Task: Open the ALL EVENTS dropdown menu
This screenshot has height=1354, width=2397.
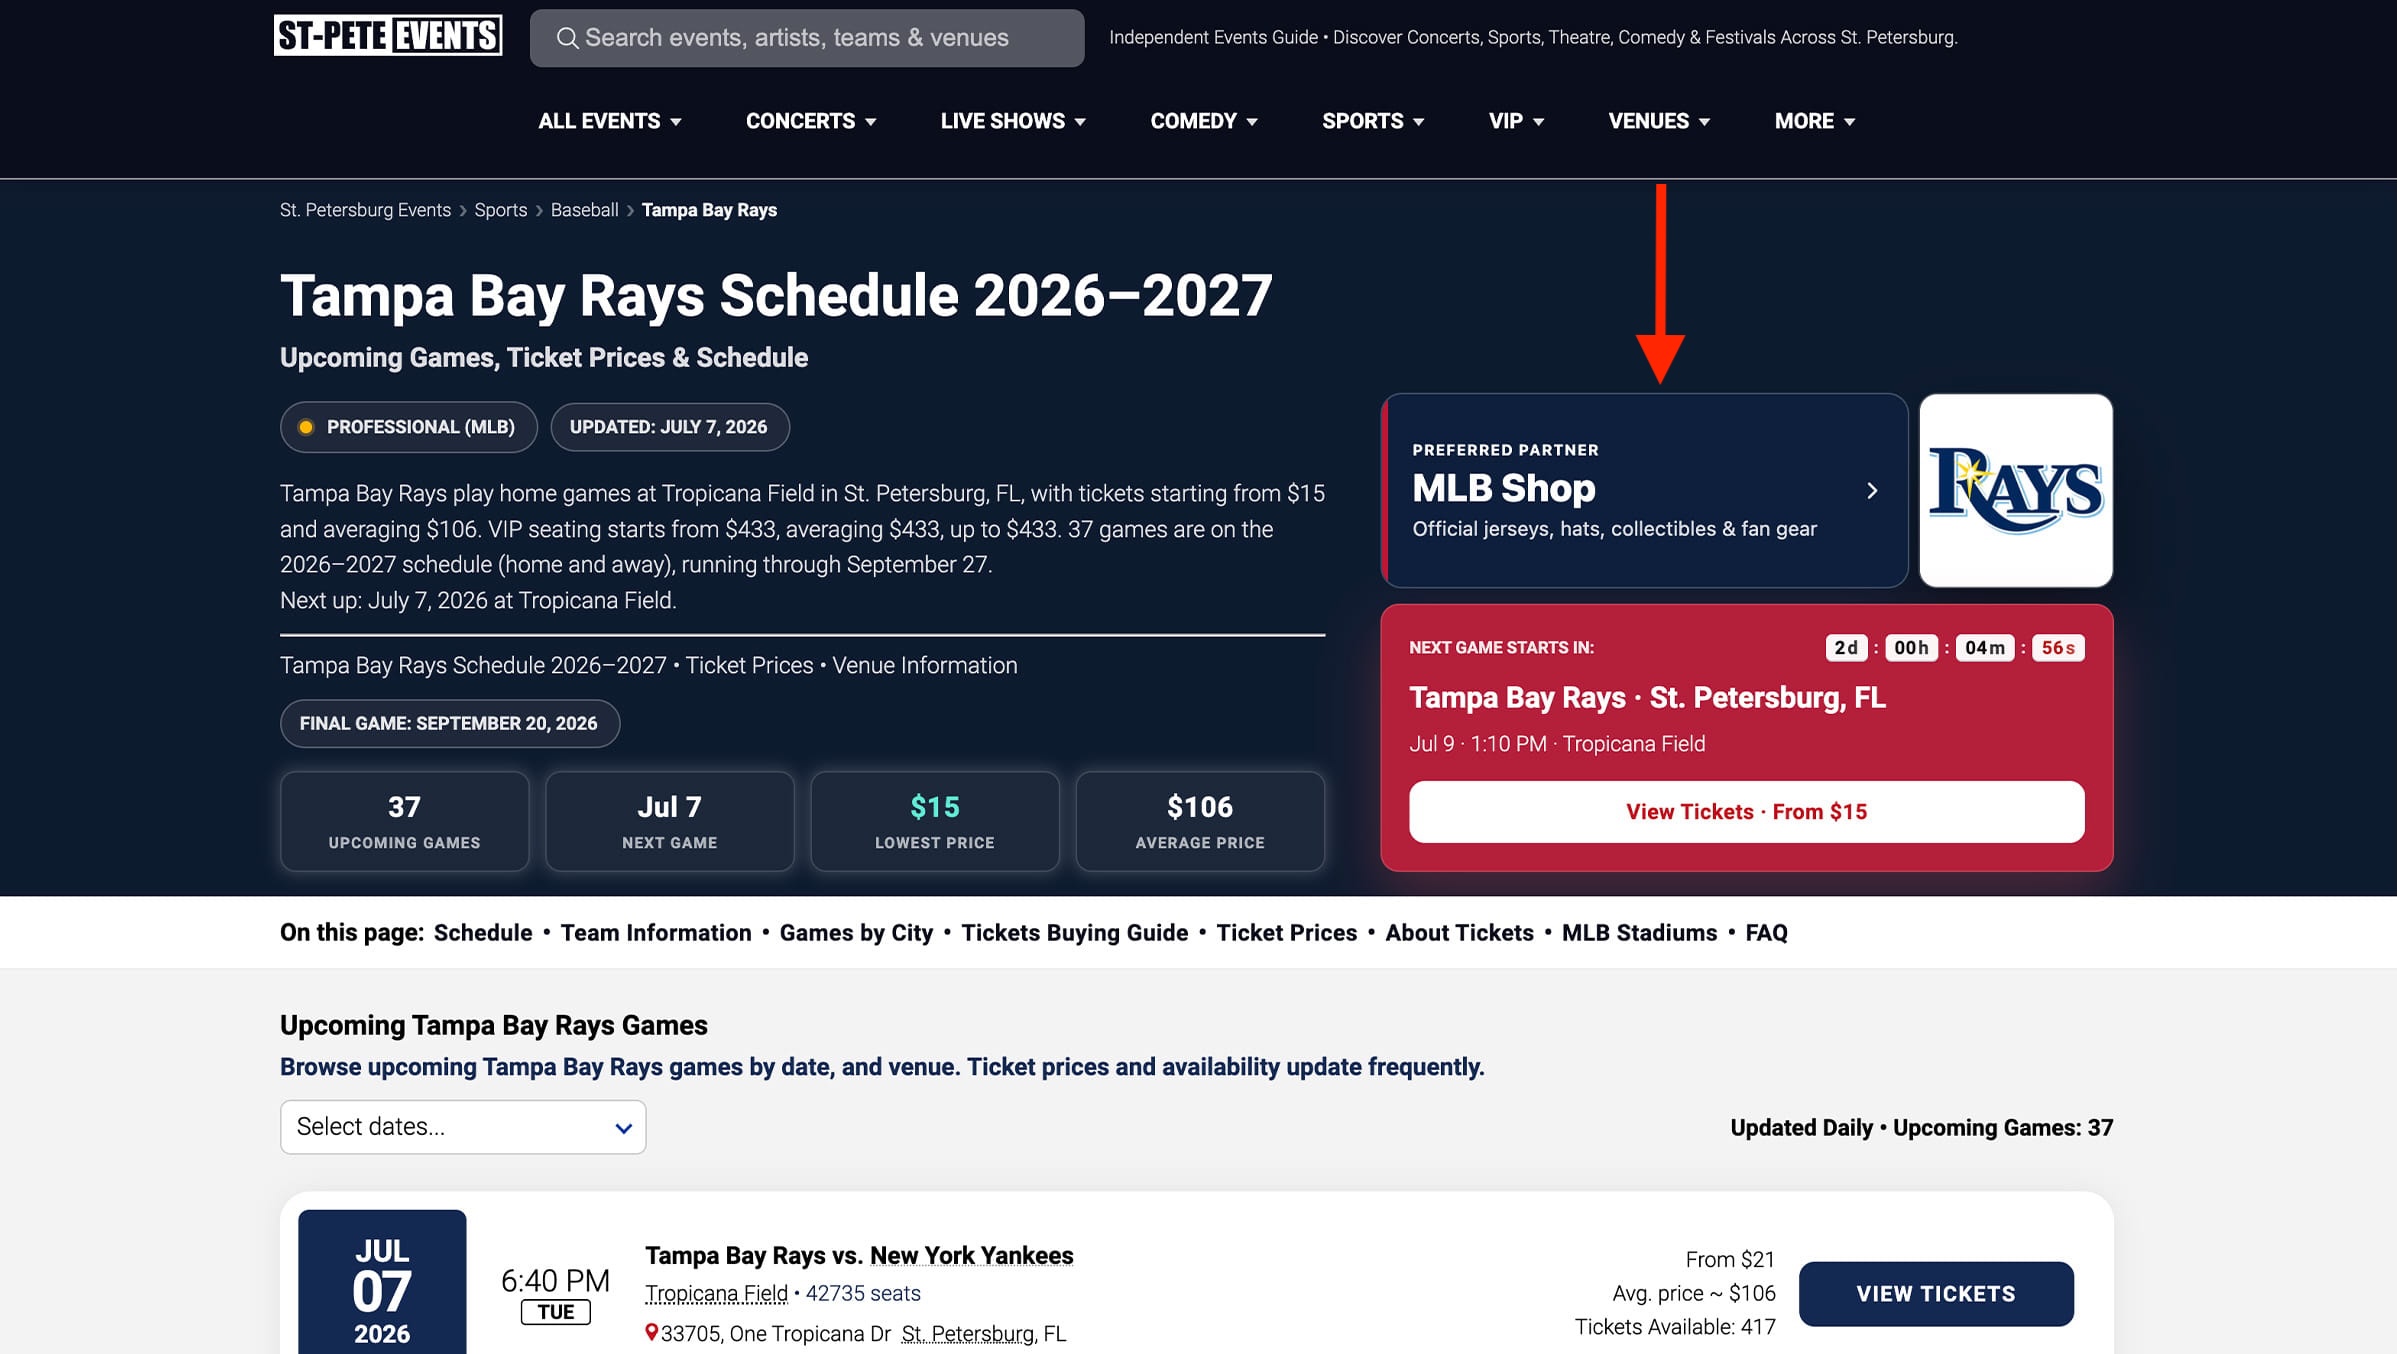Action: click(610, 121)
